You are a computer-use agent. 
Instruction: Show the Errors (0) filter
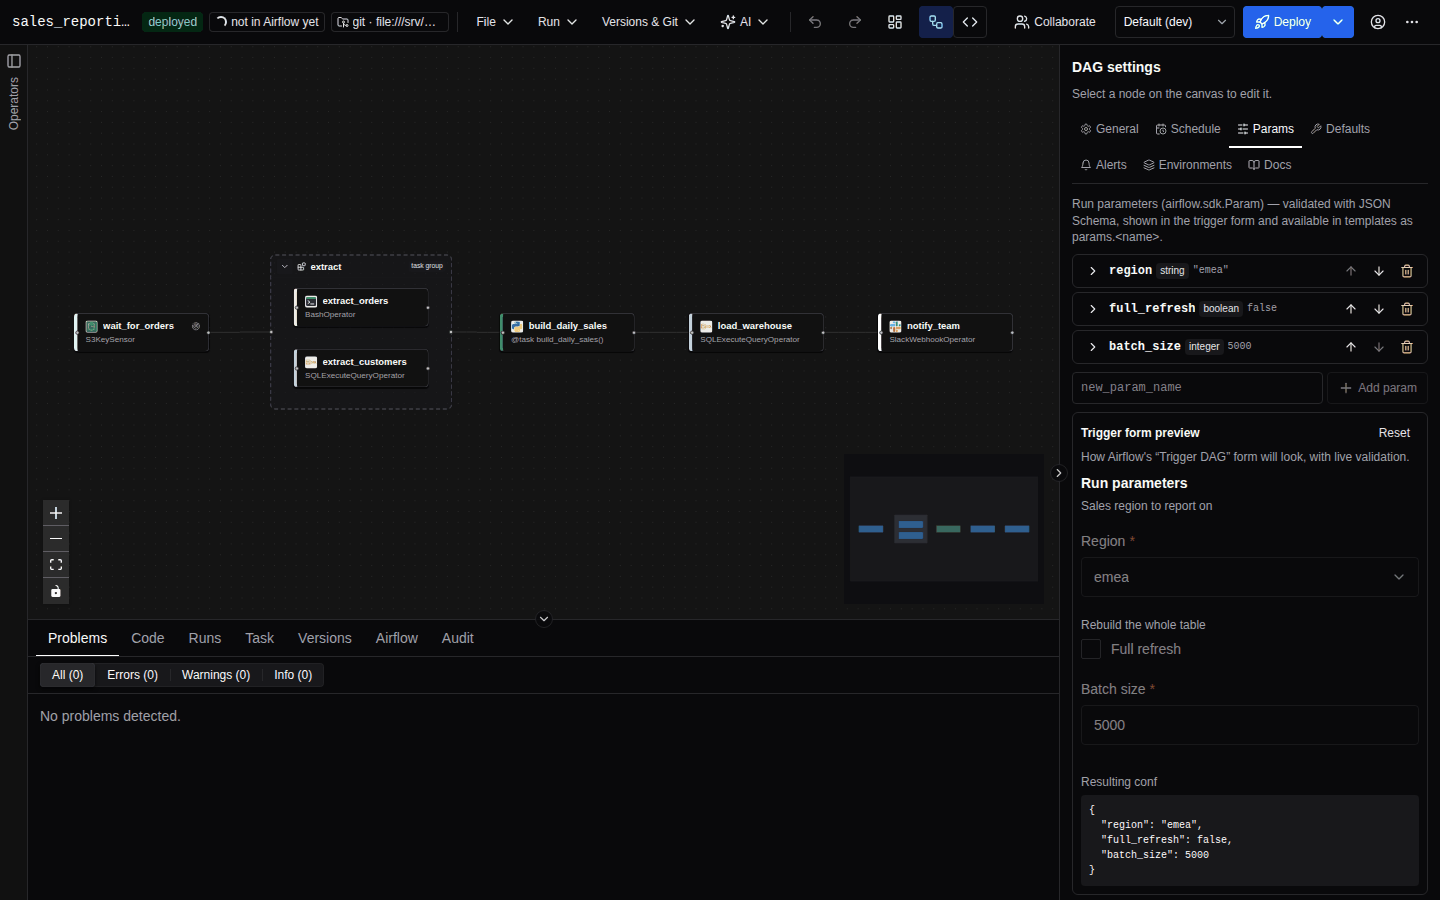click(133, 675)
